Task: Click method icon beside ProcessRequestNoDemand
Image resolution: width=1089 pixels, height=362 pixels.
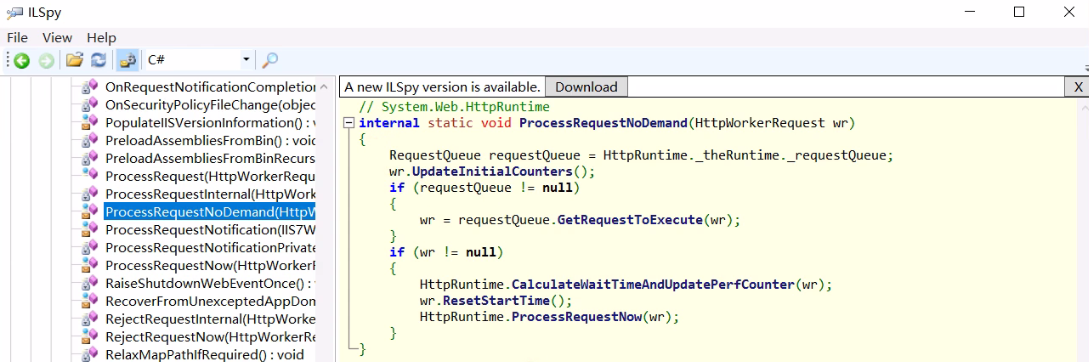Action: [90, 212]
